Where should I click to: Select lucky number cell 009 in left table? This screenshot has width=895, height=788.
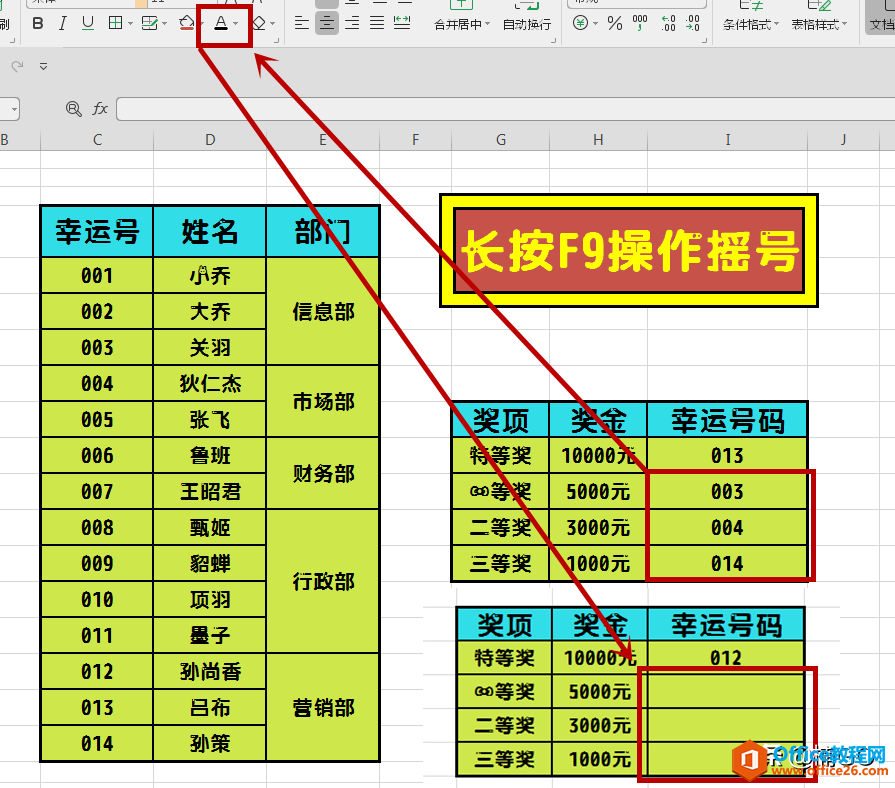(97, 564)
